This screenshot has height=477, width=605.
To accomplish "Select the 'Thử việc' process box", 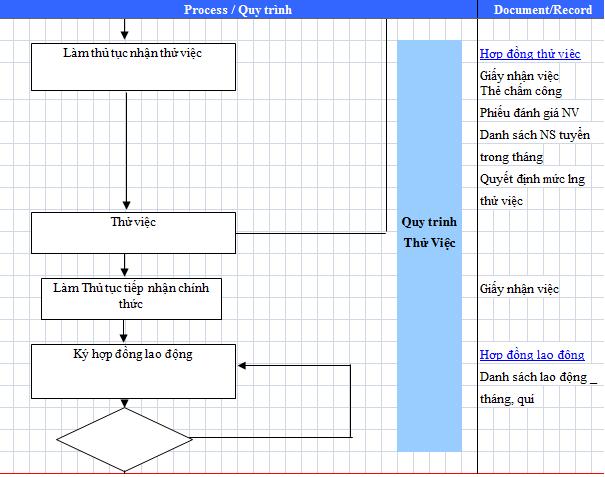I will (x=133, y=232).
